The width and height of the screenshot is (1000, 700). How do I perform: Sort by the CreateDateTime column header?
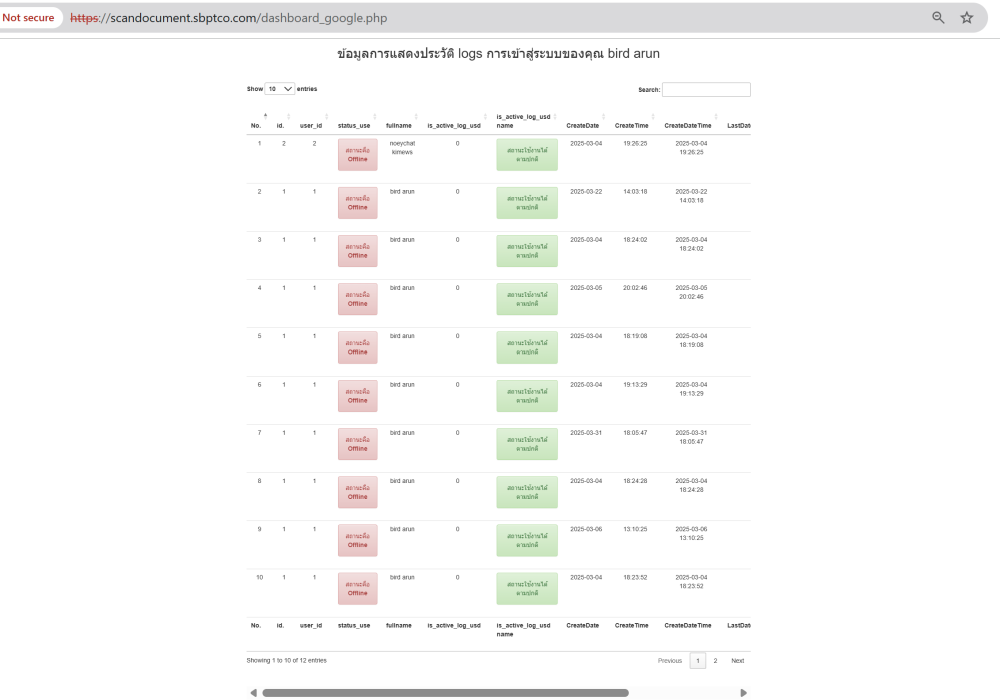click(688, 125)
